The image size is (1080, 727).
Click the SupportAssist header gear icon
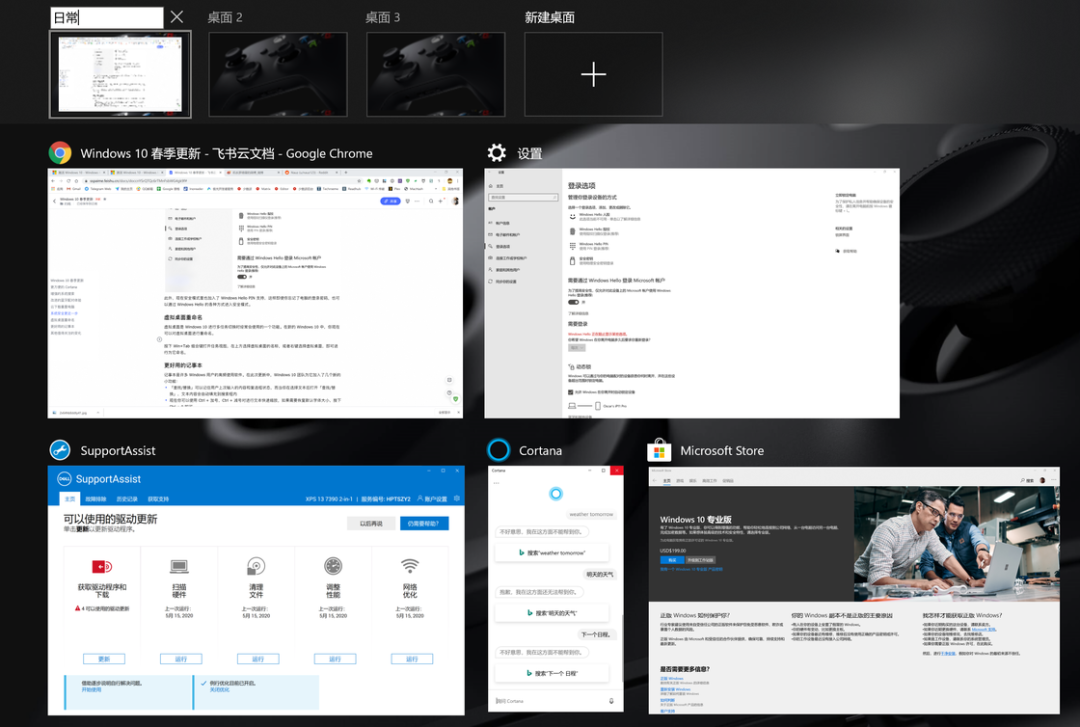point(457,498)
